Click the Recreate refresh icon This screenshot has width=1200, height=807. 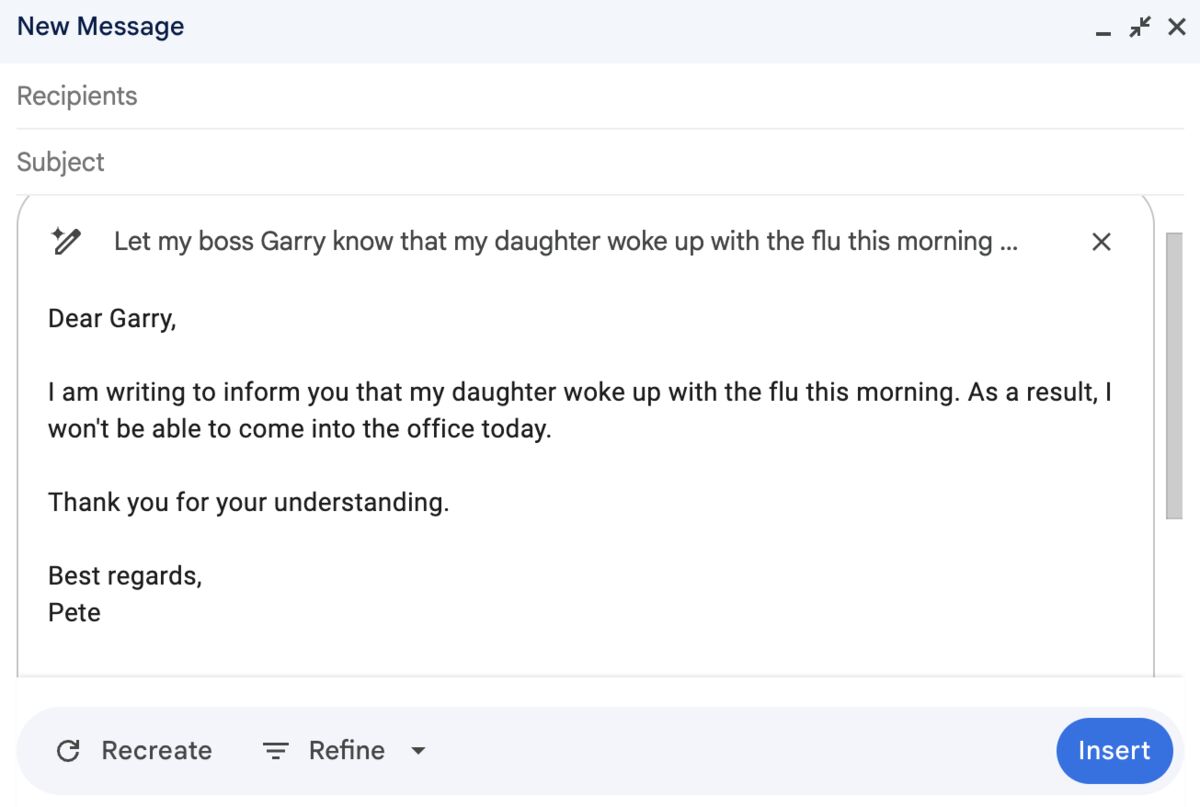(68, 750)
